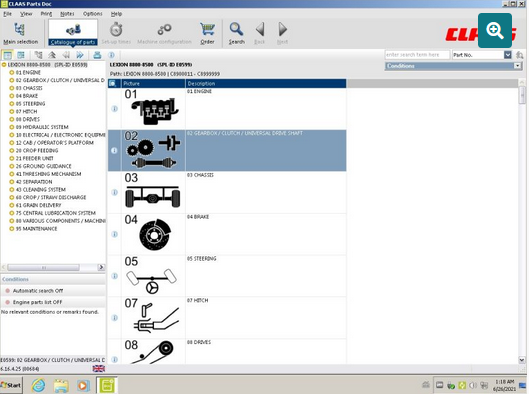The width and height of the screenshot is (529, 394).
Task: Open the Help menu
Action: click(116, 14)
